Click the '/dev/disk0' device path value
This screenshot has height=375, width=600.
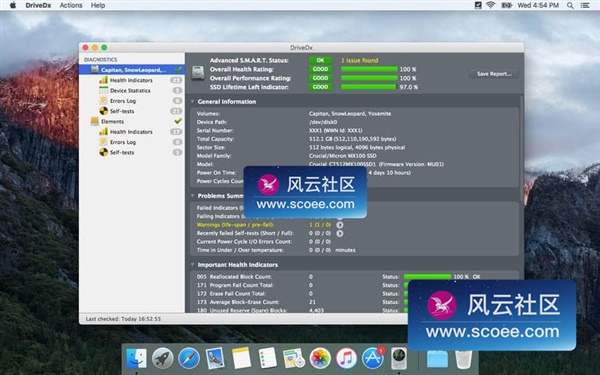coord(323,122)
